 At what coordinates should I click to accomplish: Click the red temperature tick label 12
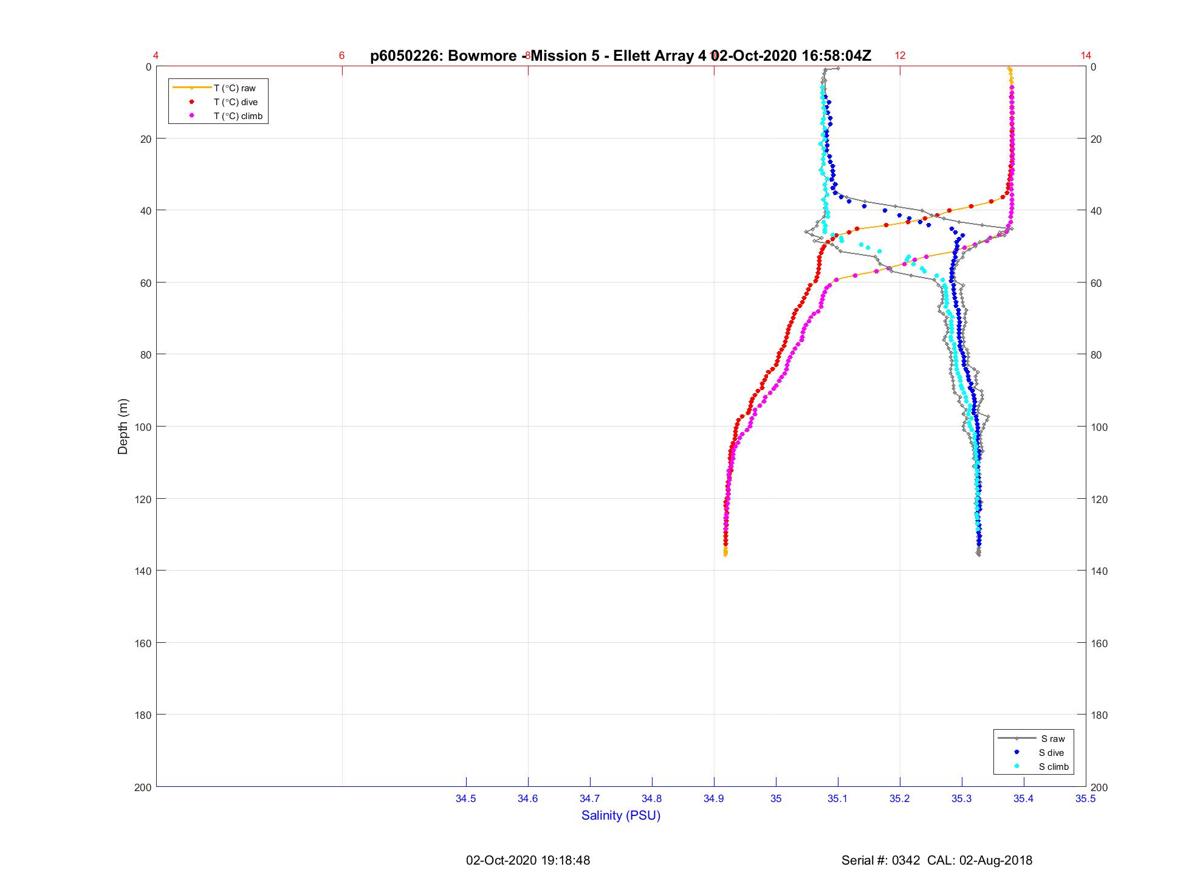point(900,56)
